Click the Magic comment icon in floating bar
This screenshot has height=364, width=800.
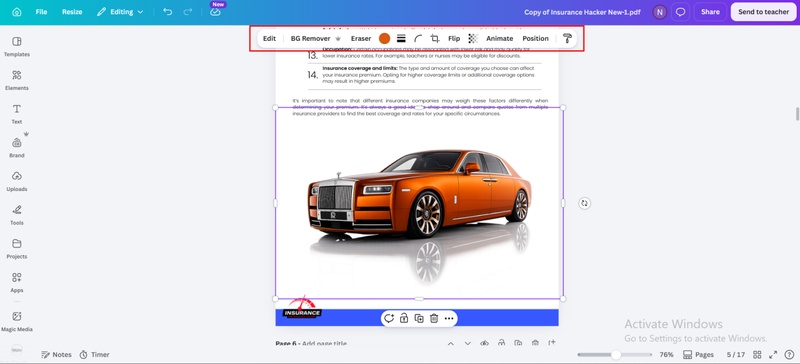[389, 319]
